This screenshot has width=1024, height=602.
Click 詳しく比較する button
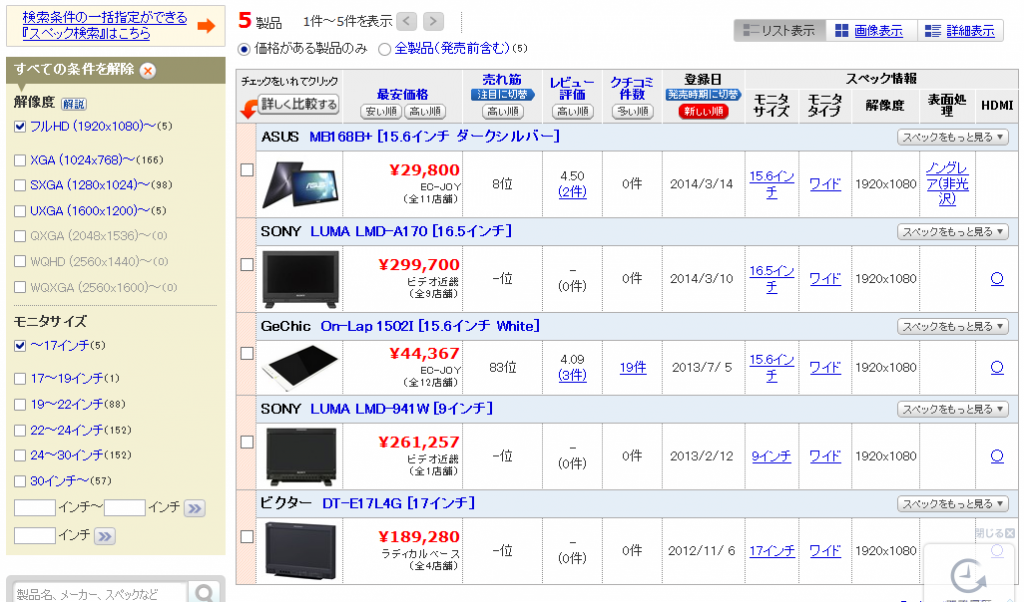(299, 104)
